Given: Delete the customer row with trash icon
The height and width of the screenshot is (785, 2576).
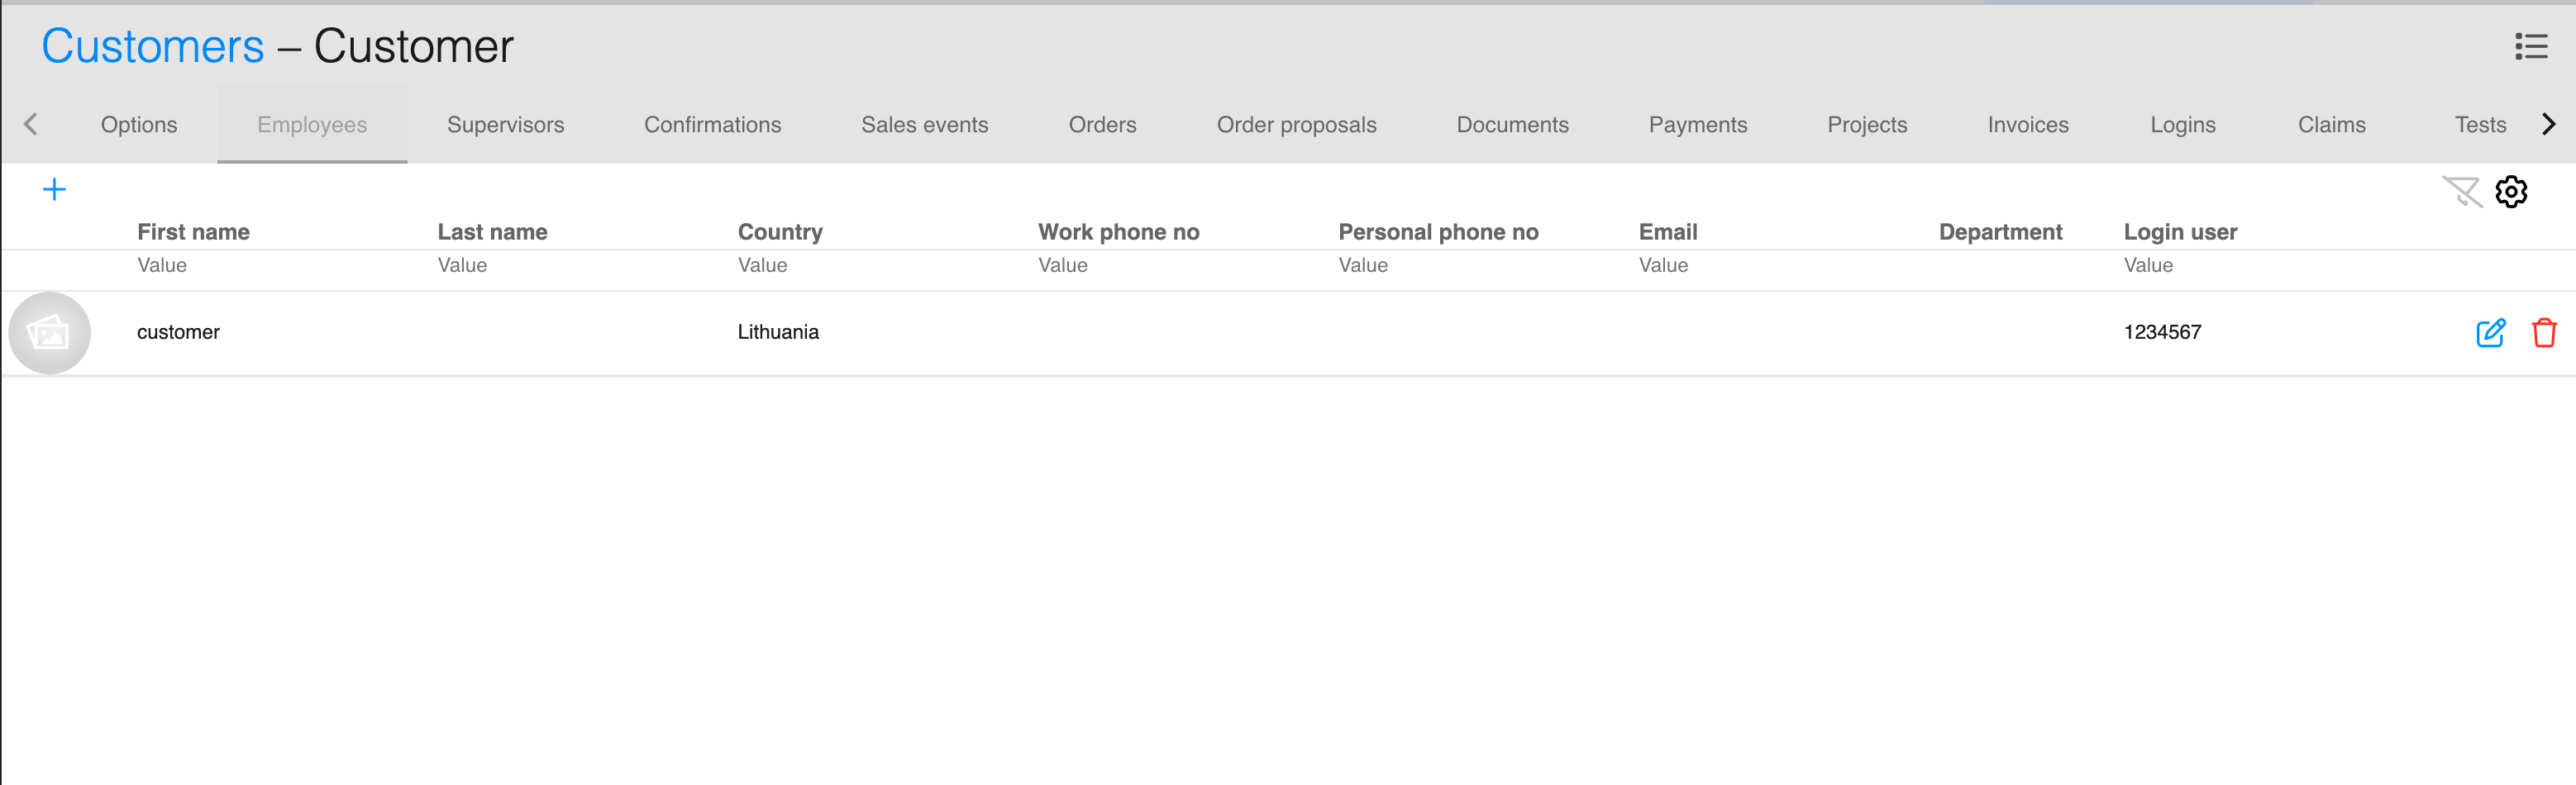Looking at the screenshot, I should (x=2543, y=332).
